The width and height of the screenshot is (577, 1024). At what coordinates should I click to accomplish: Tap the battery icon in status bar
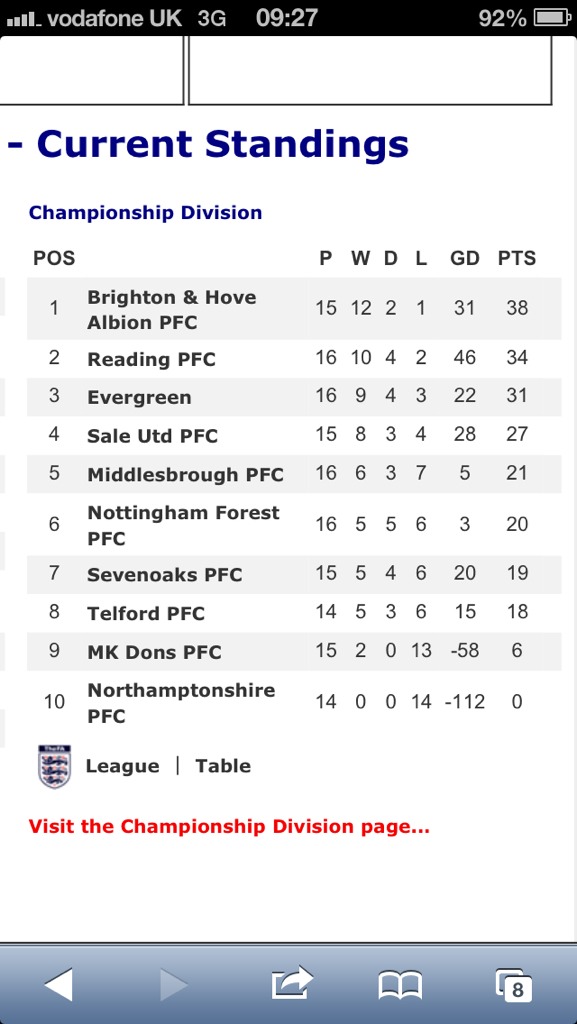(x=553, y=18)
